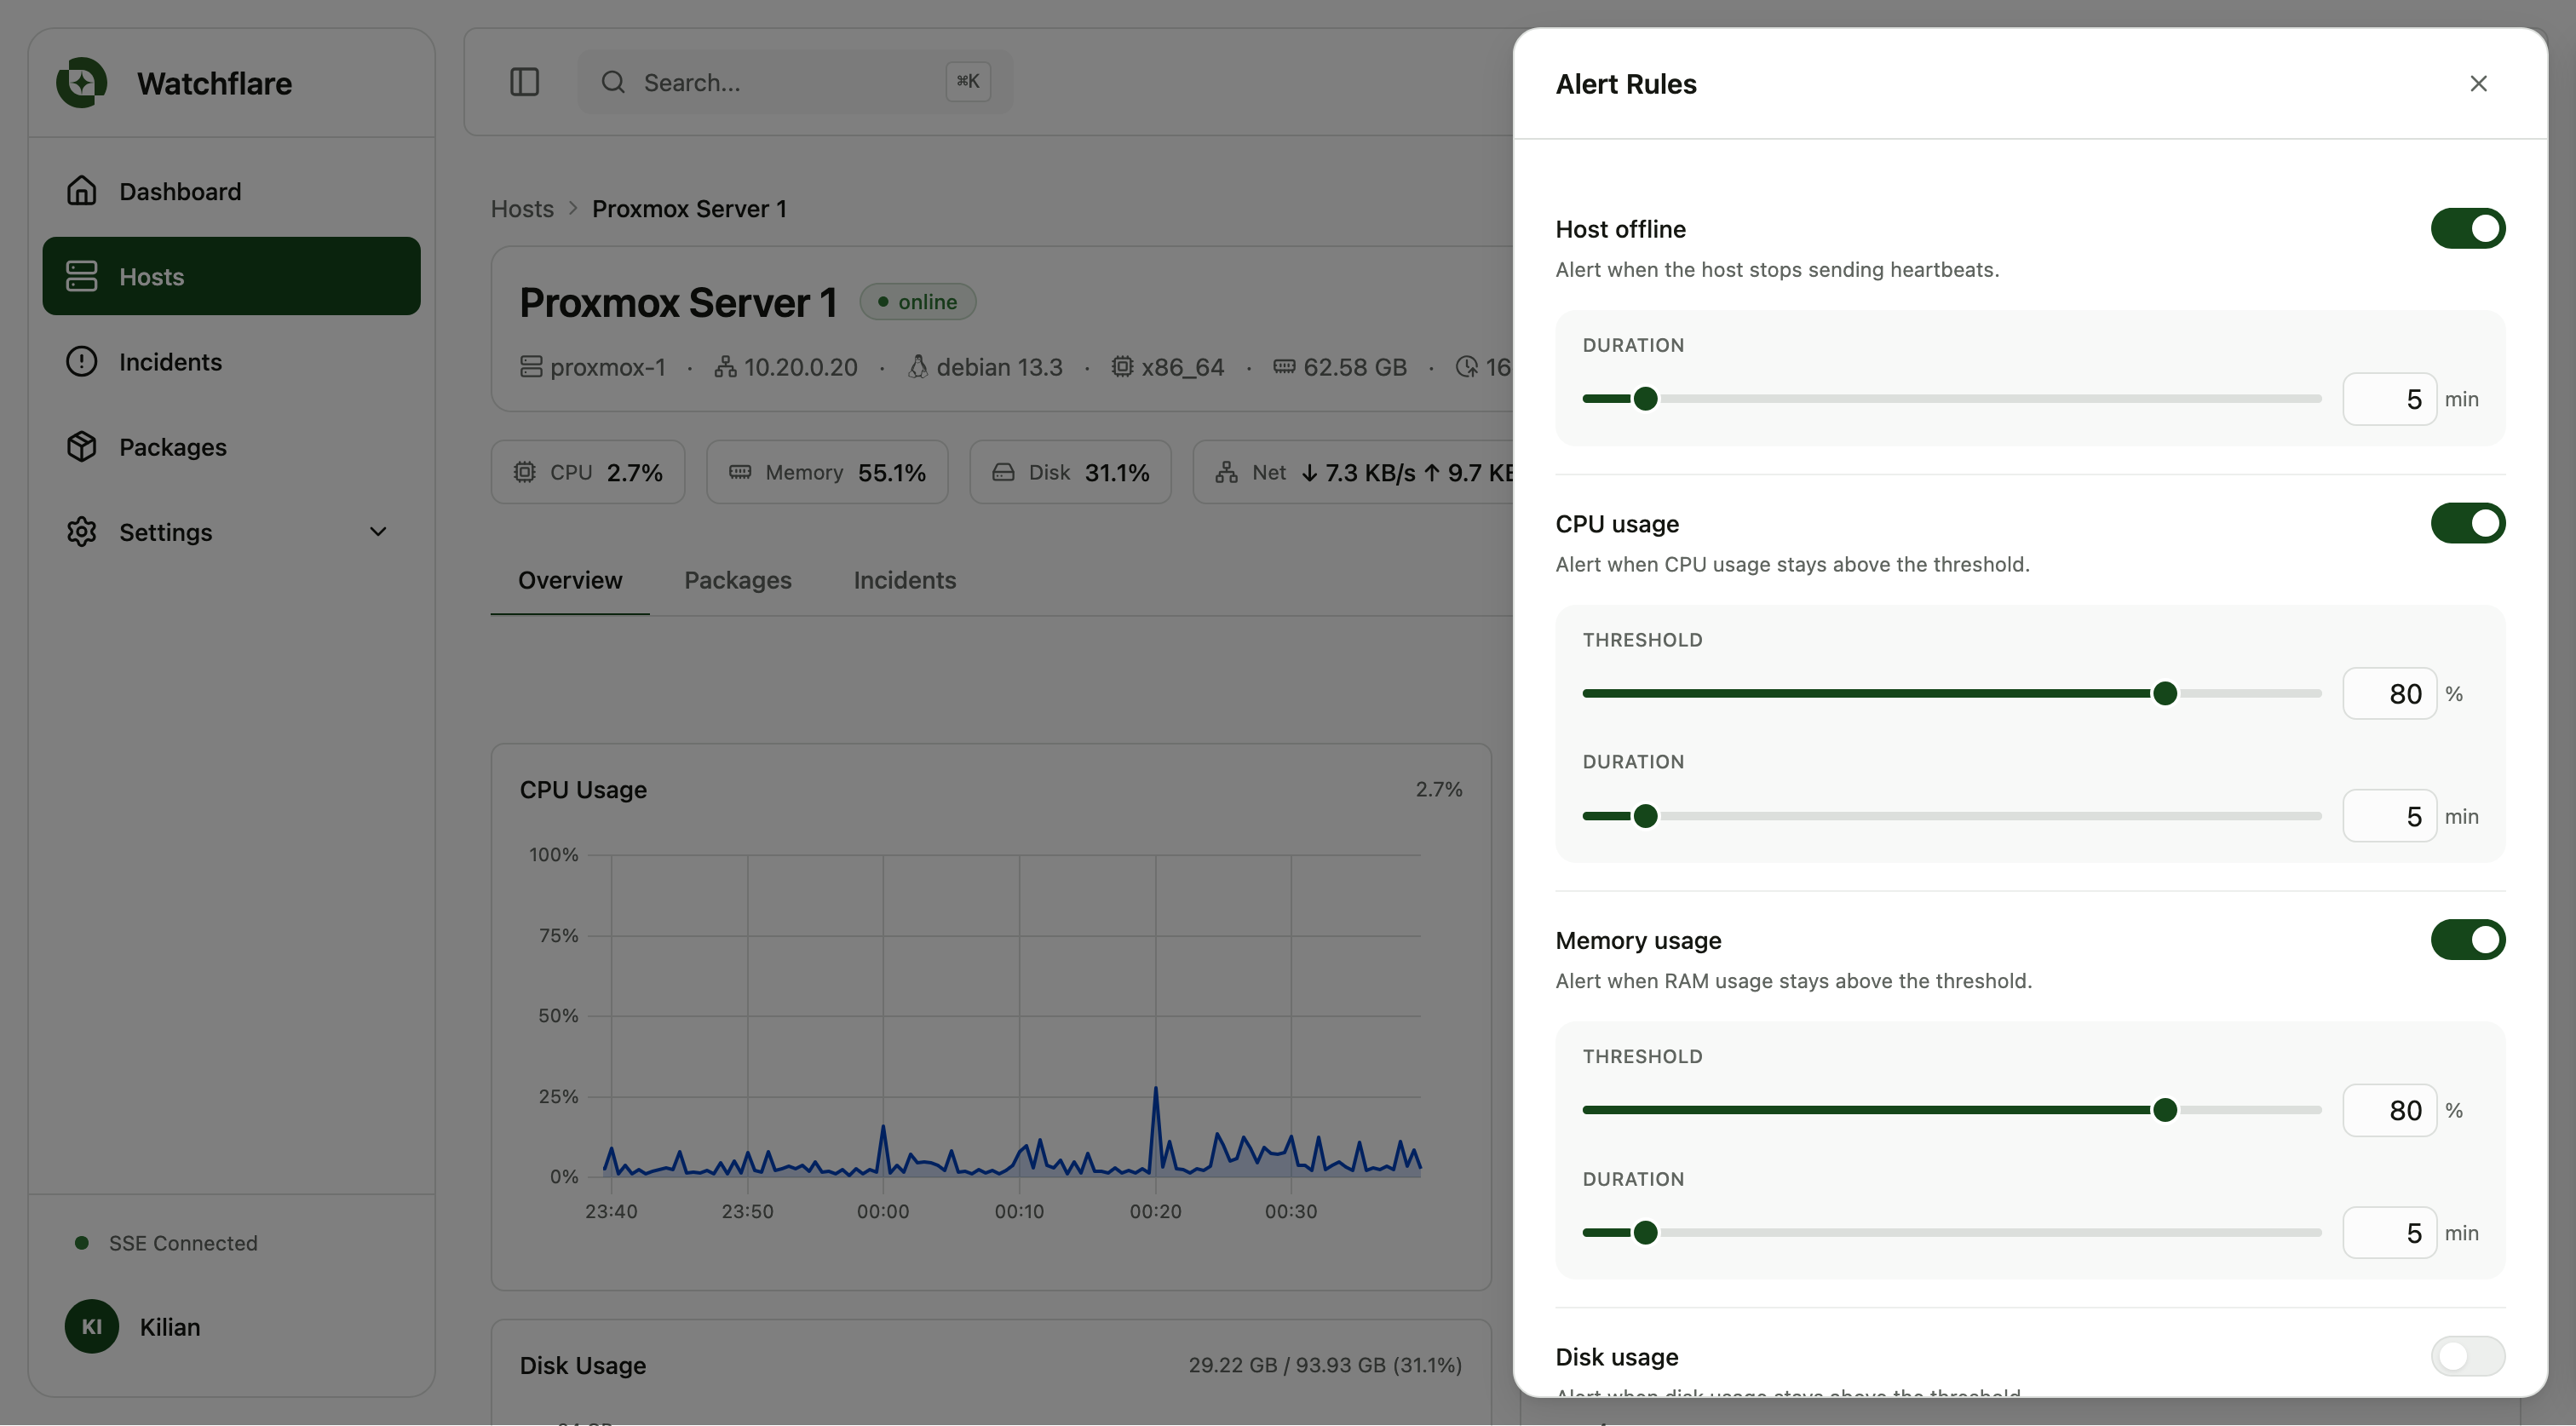The image size is (2576, 1426).
Task: Click the search magnifier icon
Action: coord(613,82)
